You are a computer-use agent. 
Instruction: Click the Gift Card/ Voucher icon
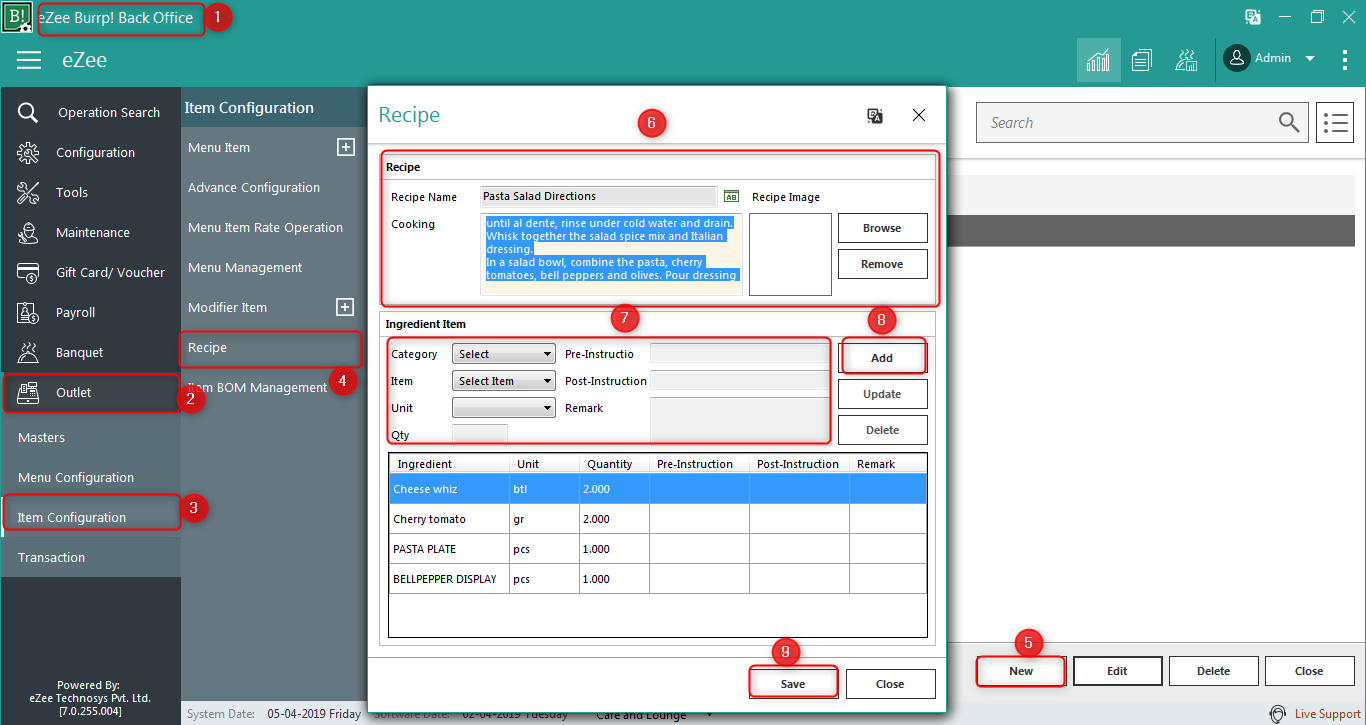[28, 272]
